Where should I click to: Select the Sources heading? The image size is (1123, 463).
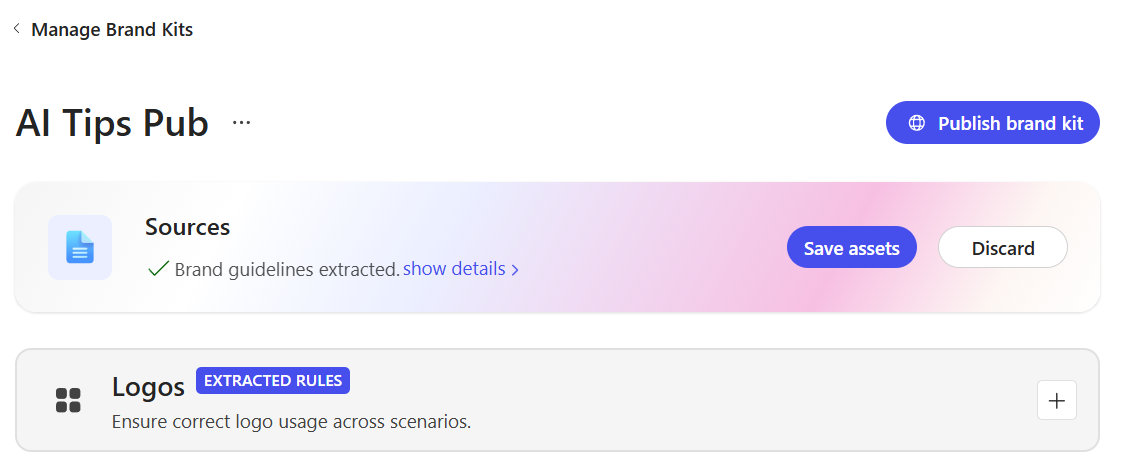(x=188, y=226)
